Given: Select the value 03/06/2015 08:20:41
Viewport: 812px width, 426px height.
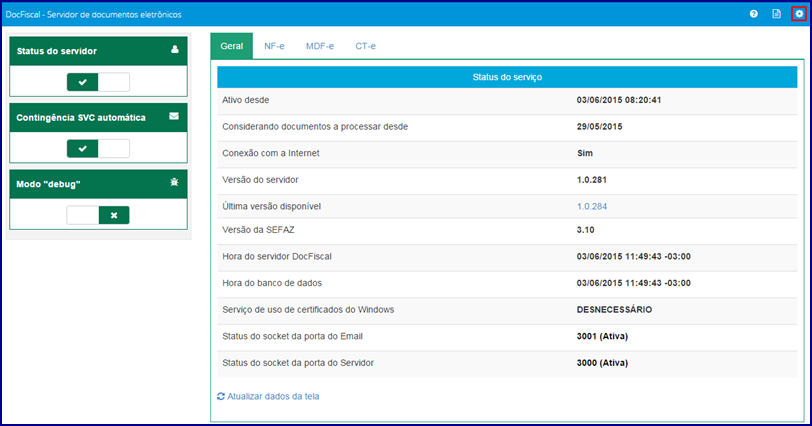Looking at the screenshot, I should (x=619, y=100).
